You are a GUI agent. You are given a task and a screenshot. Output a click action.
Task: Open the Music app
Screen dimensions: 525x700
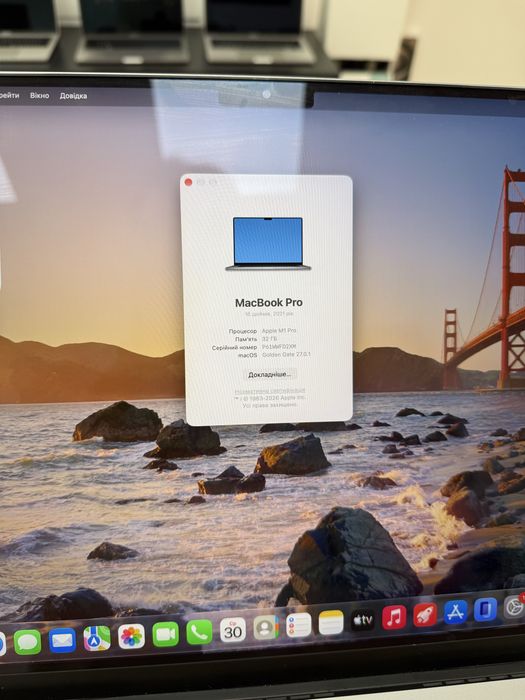394,617
